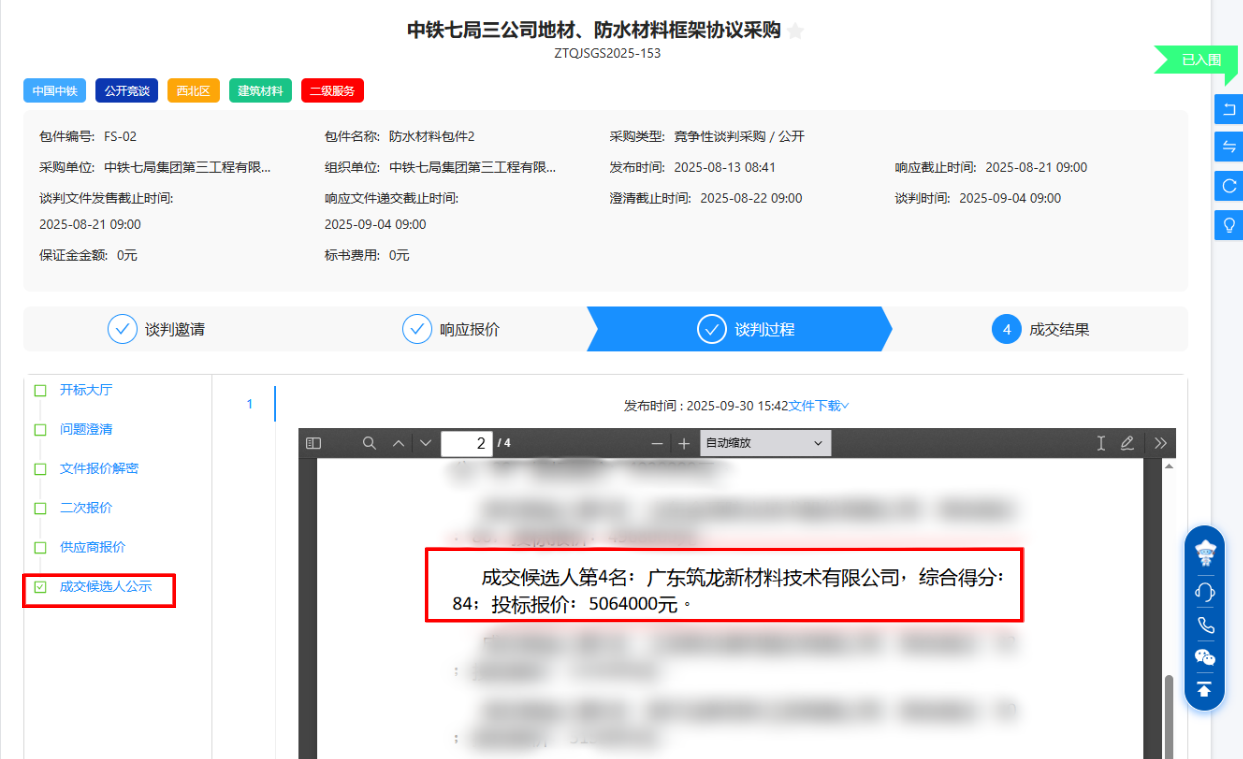This screenshot has height=759, width=1243.
Task: Select the PDF text cursor tool
Action: 1101,443
